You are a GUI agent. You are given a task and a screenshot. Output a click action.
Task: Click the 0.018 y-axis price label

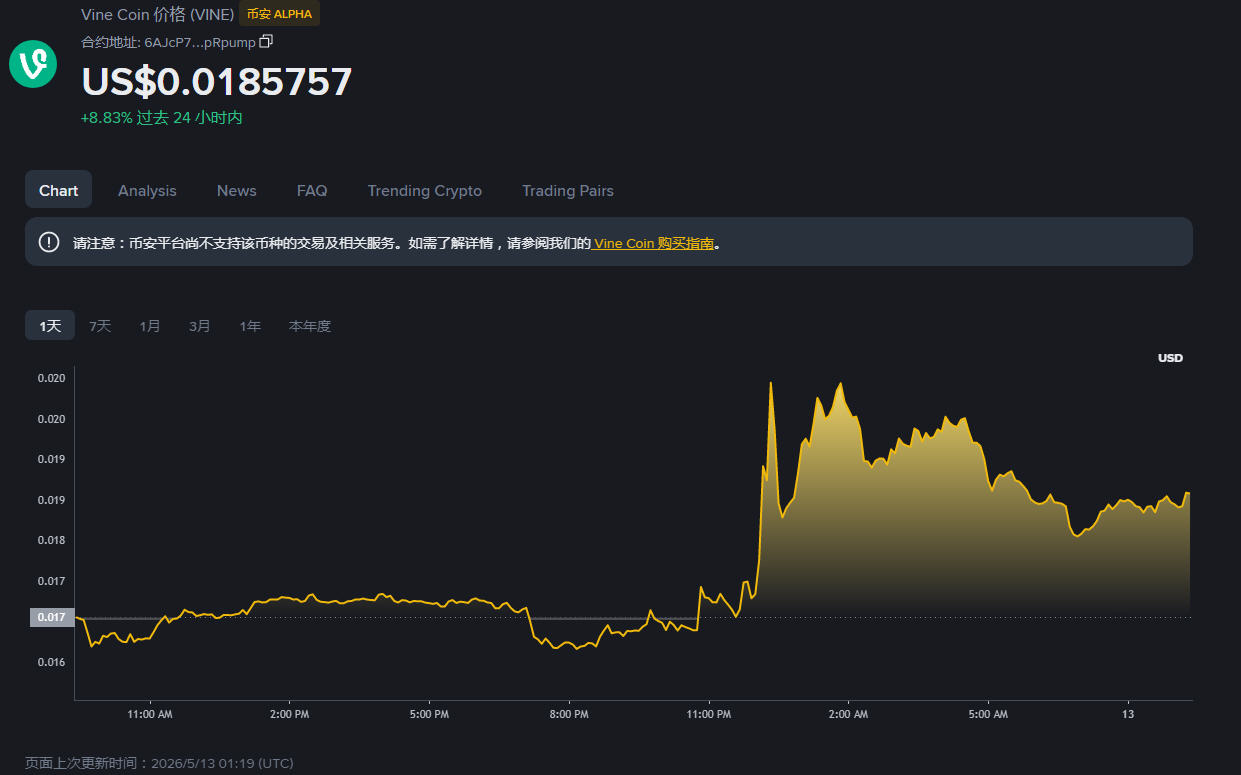(52, 540)
